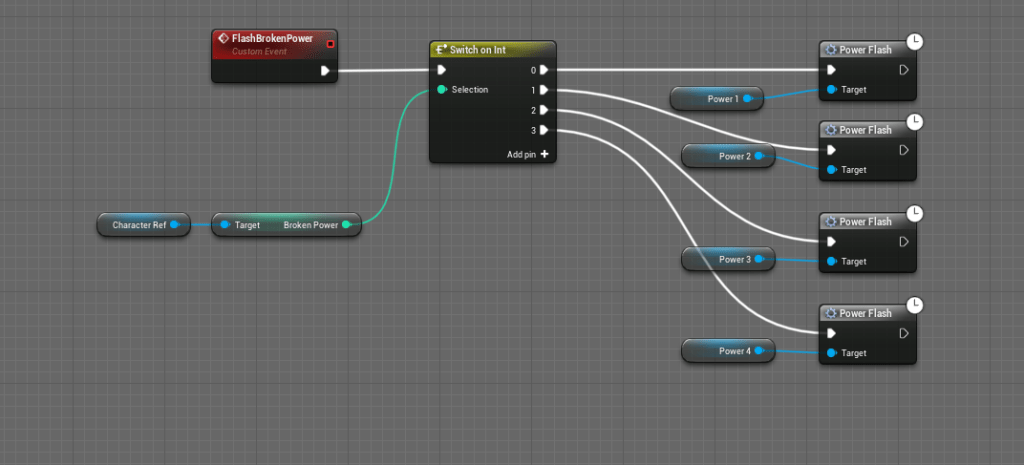Click the Character Ref blue output pin
The image size is (1024, 465).
click(x=175, y=225)
